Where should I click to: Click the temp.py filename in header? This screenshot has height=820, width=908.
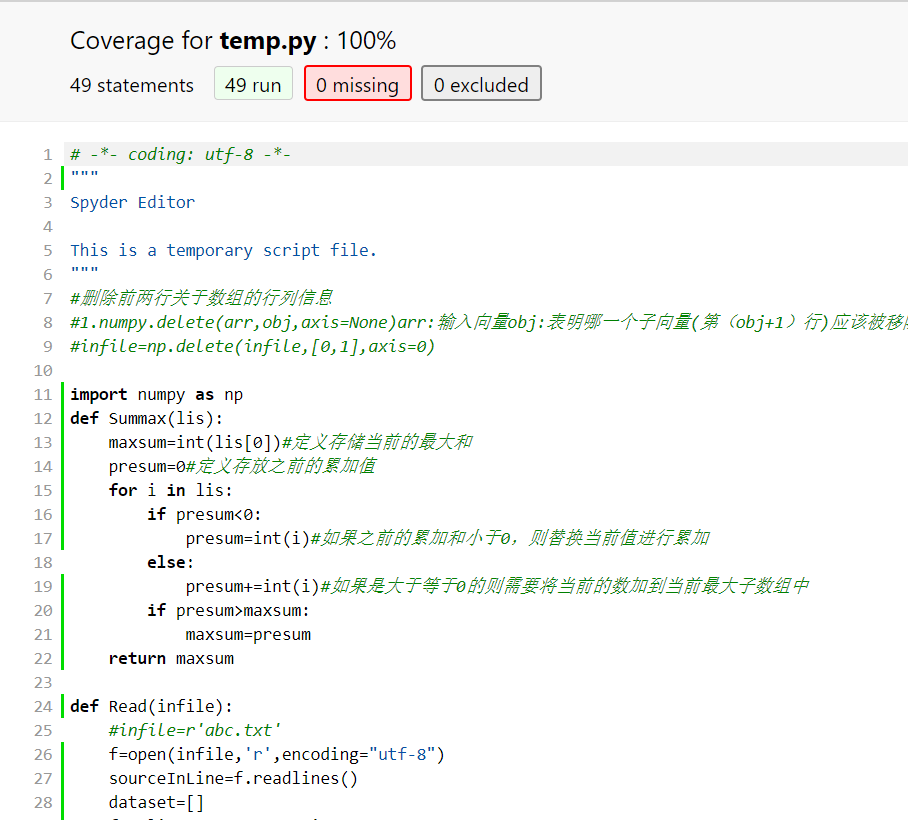point(268,41)
